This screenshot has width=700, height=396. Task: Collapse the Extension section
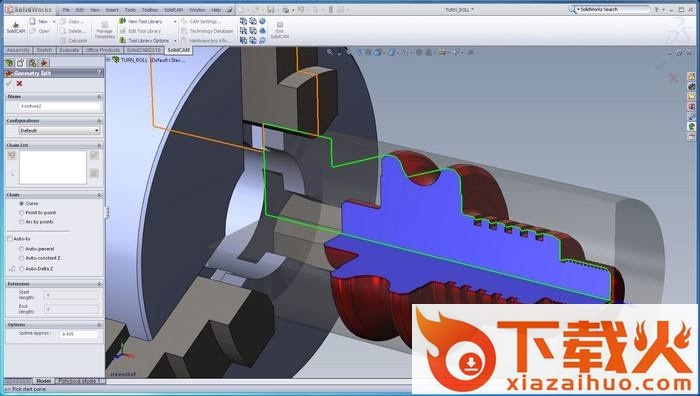tap(99, 283)
